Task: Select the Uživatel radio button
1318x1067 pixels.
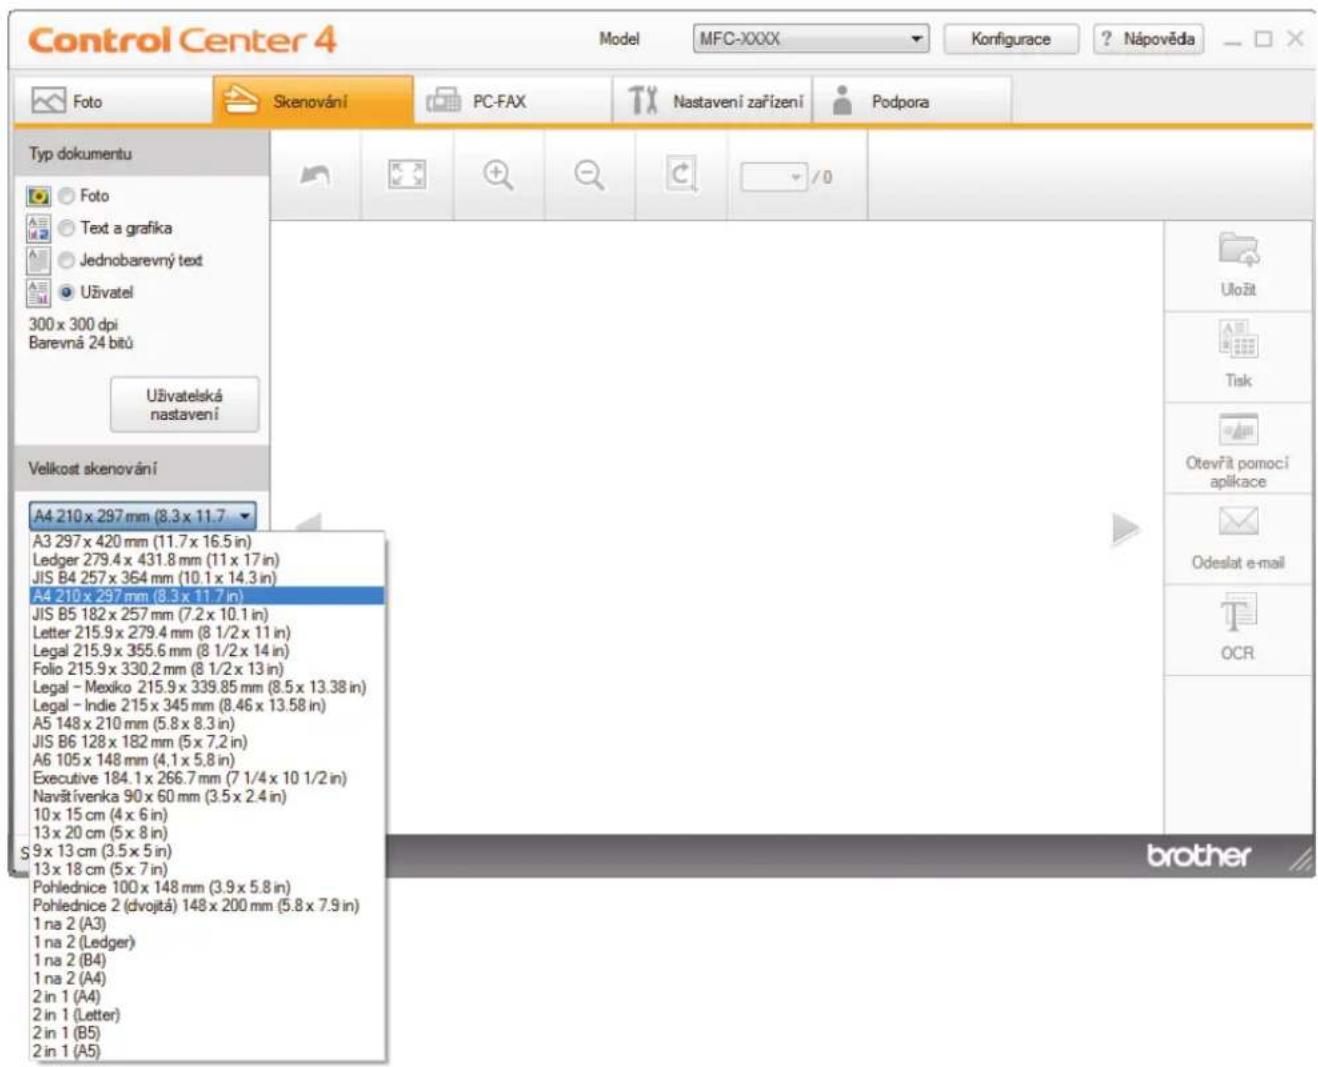Action: (66, 292)
